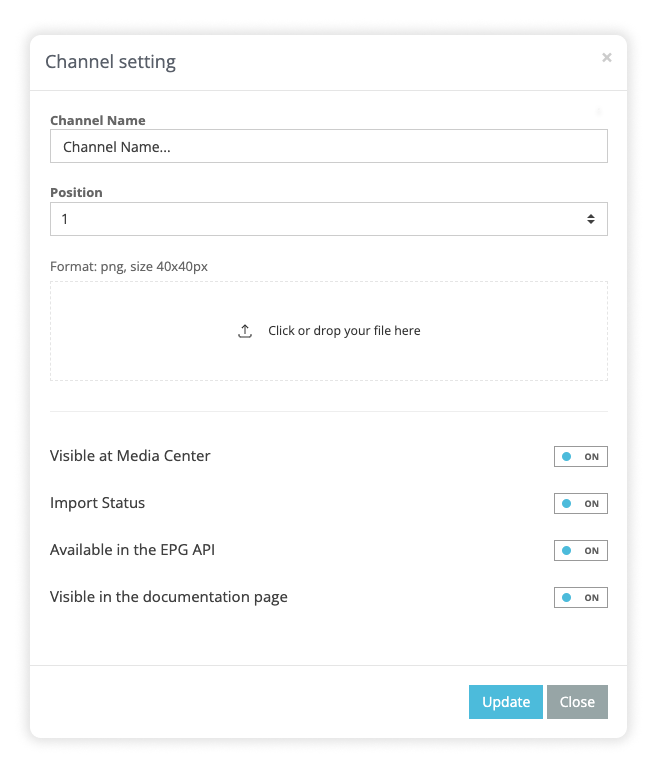This screenshot has height=773, width=657.
Task: Dismiss dialog using the X icon
Action: (x=607, y=58)
